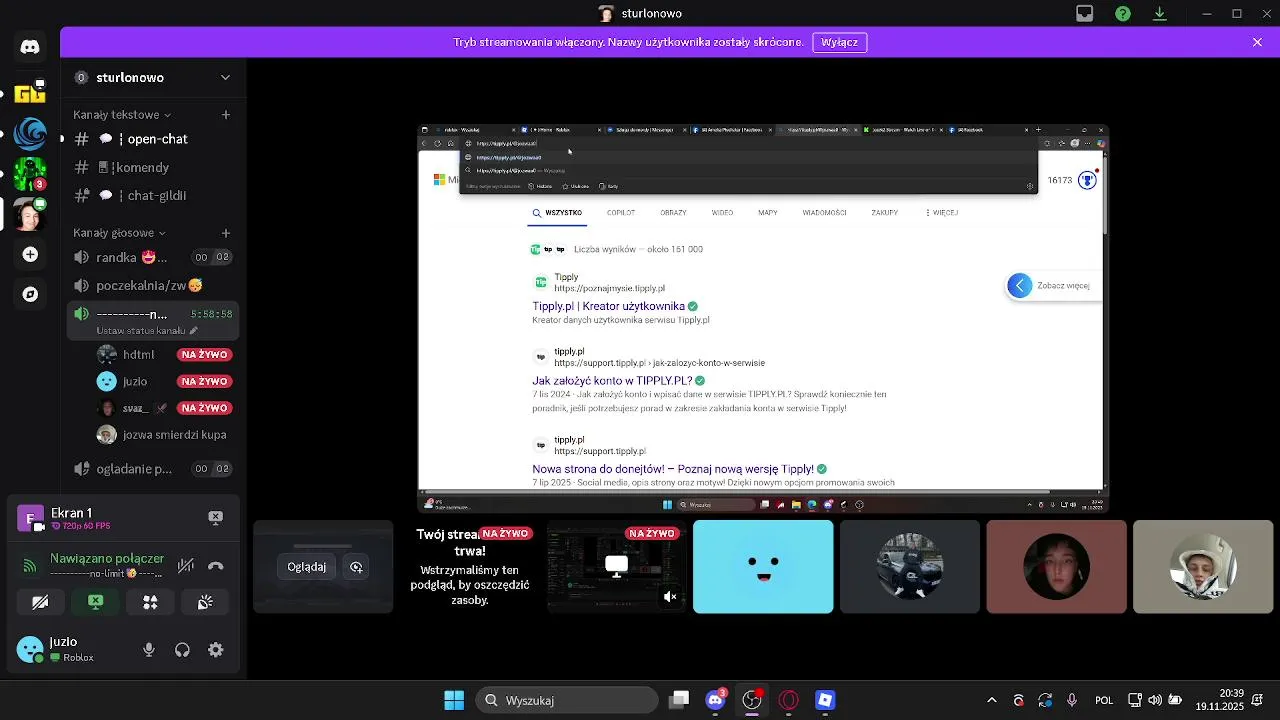The height and width of the screenshot is (720, 1280).
Task: Toggle noise suppression waveform icon
Action: [185, 566]
